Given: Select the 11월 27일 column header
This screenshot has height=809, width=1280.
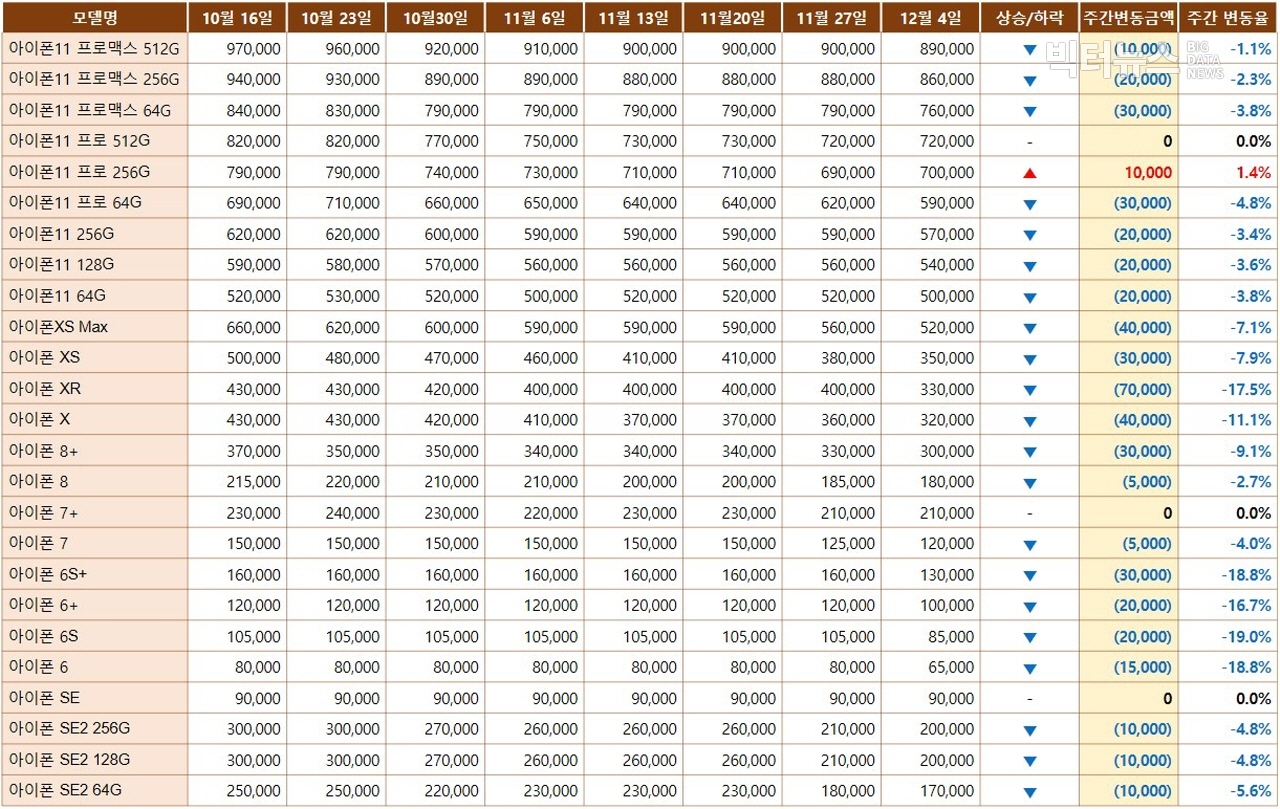Looking at the screenshot, I should 831,17.
